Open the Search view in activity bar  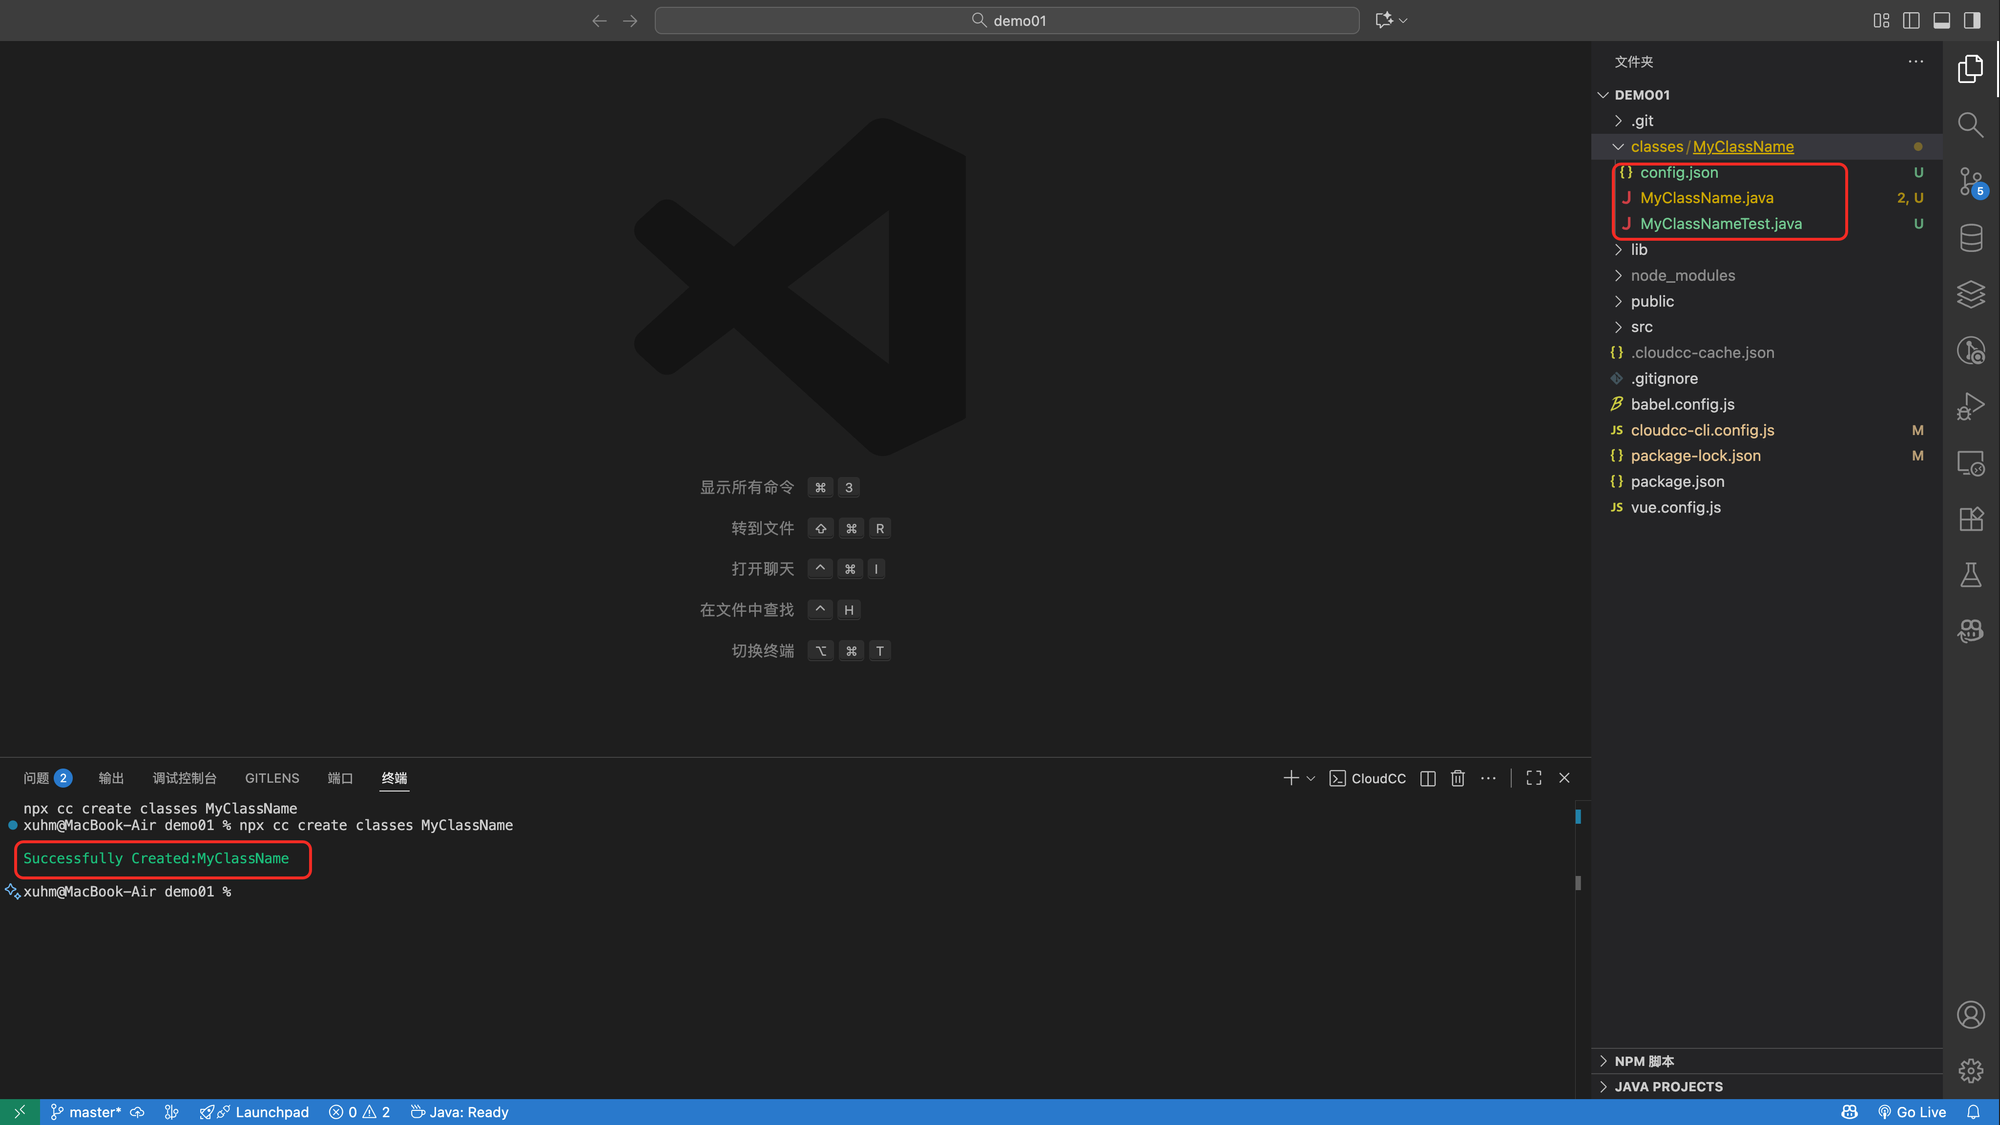click(1970, 125)
